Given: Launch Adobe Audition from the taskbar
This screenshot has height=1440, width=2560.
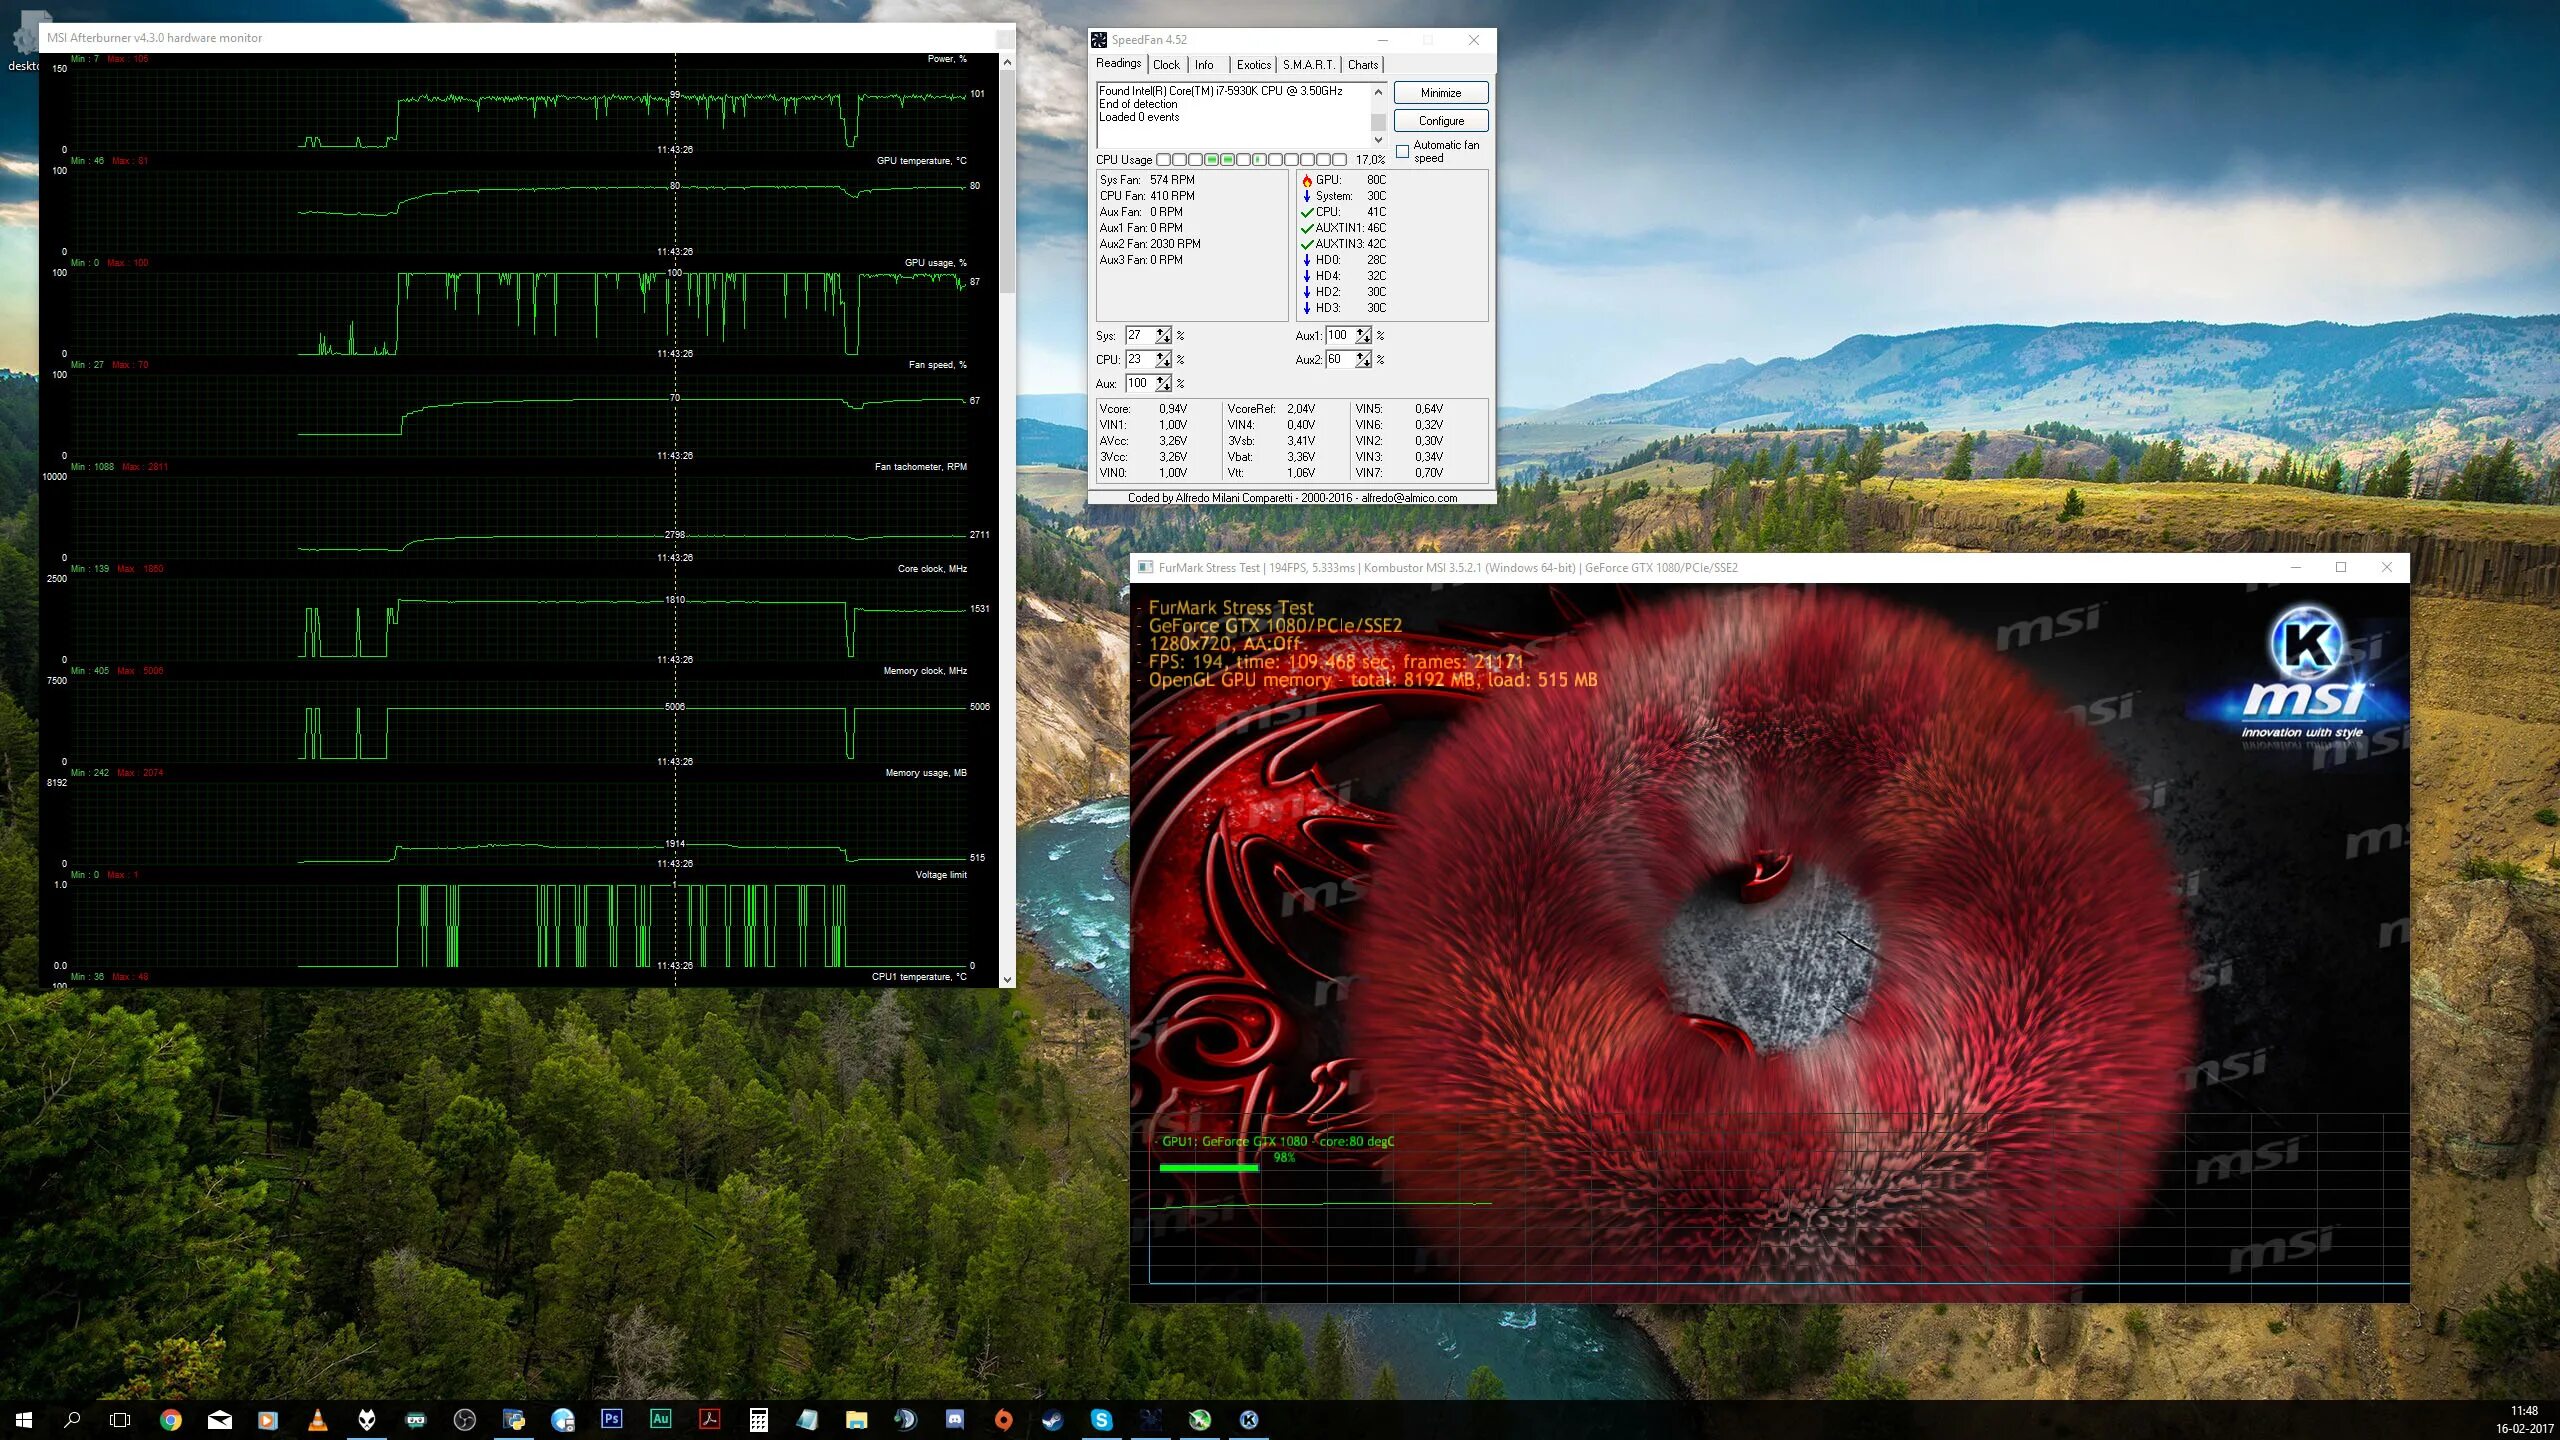Looking at the screenshot, I should pos(661,1419).
